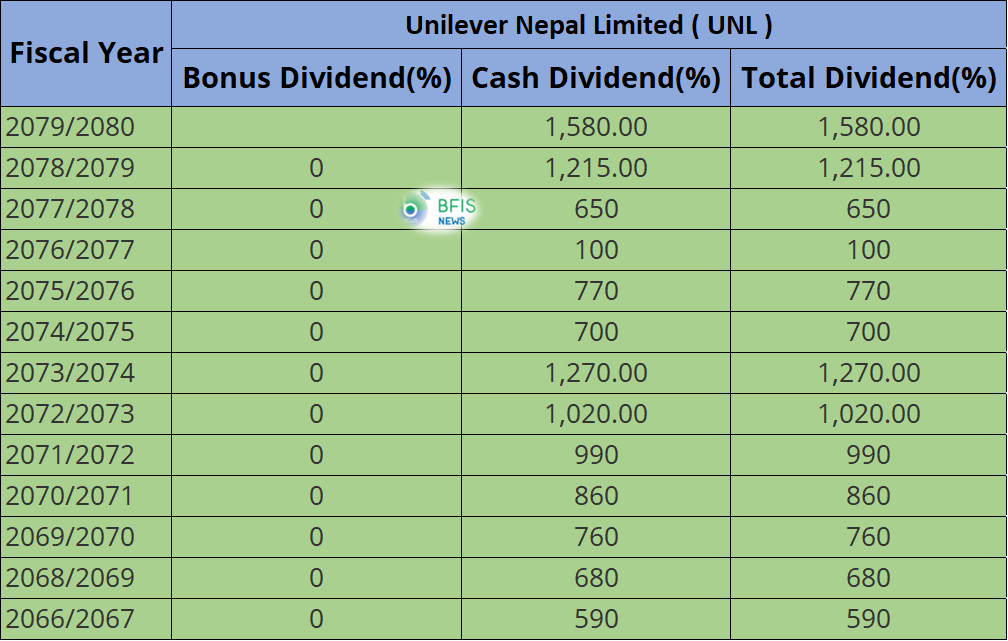Select fiscal year 2074/2075 row label
This screenshot has height=641, width=1008.
pos(86,332)
